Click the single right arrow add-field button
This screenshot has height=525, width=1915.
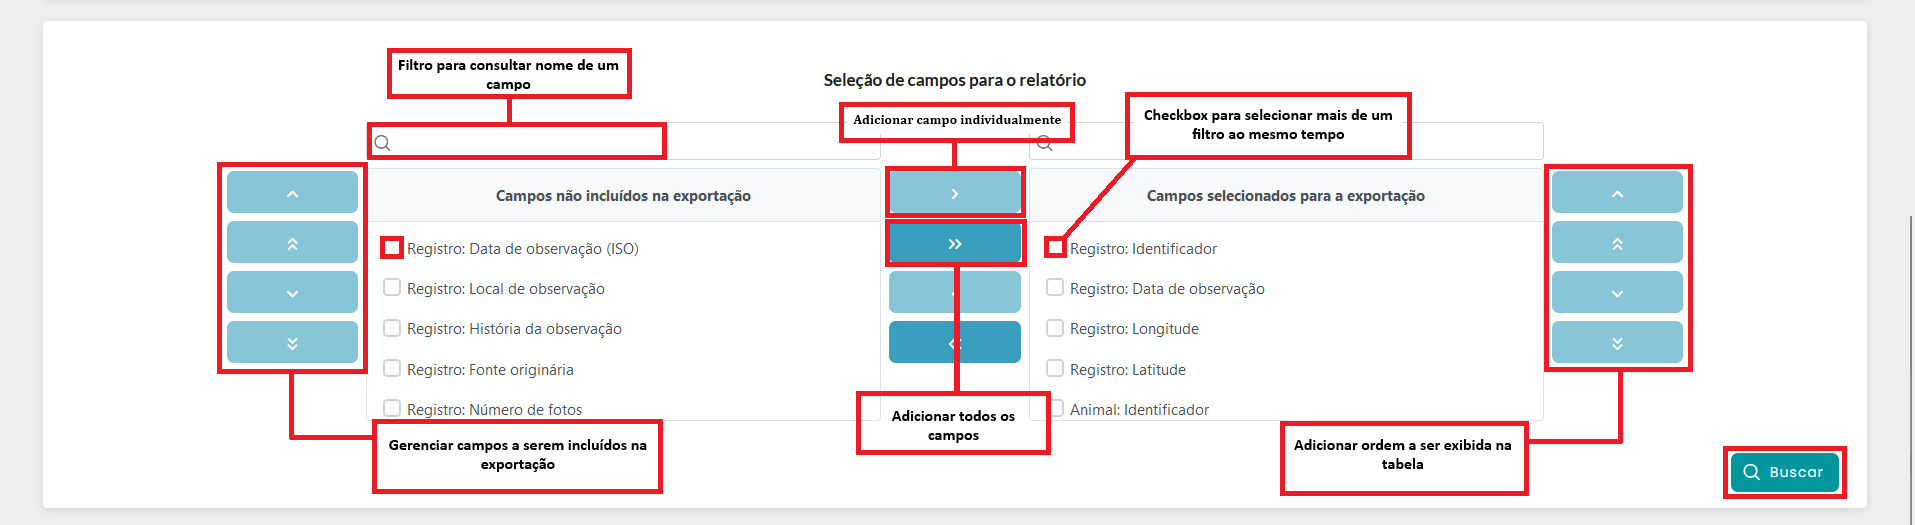(x=954, y=193)
